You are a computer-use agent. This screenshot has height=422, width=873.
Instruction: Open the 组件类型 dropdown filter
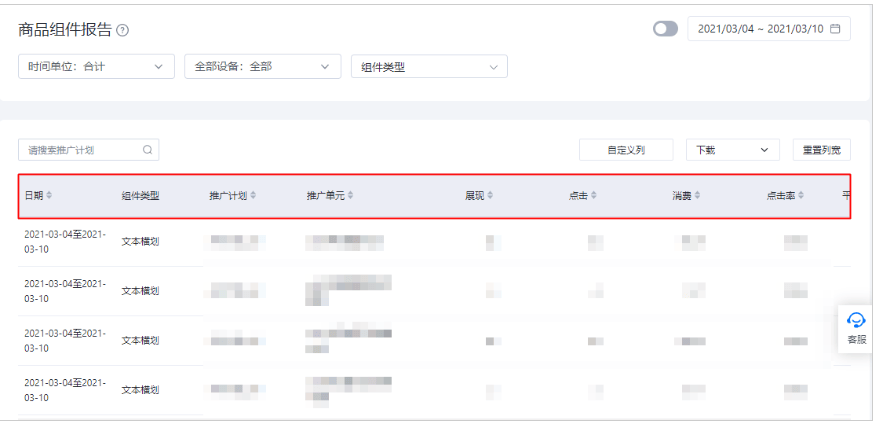[429, 67]
